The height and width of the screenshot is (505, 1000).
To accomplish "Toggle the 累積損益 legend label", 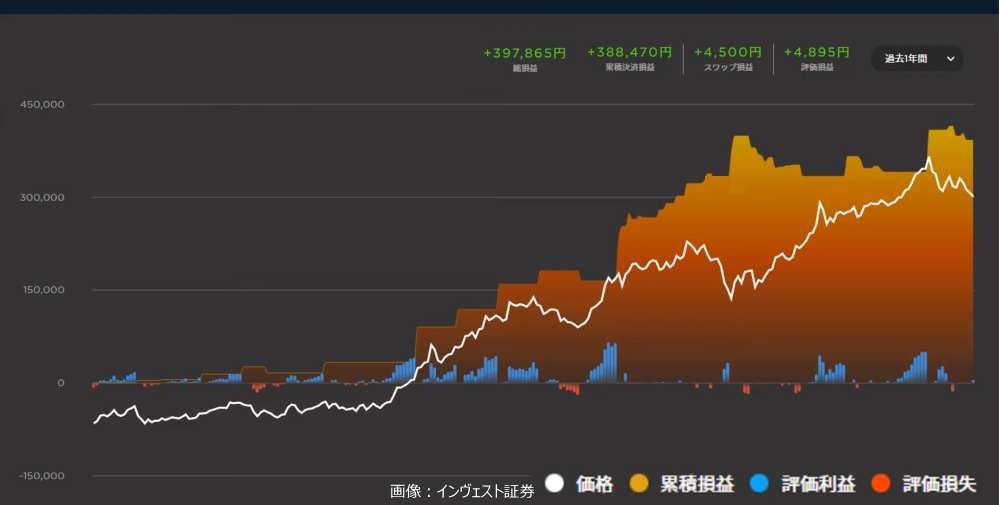I will [x=697, y=485].
